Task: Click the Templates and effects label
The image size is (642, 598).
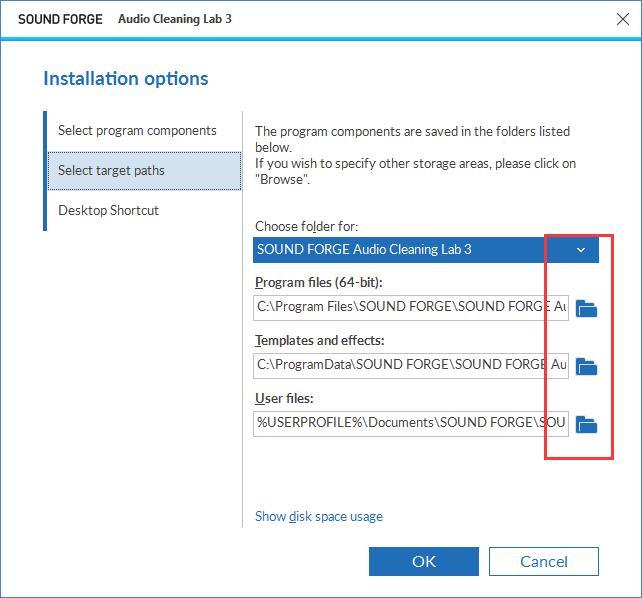Action: pyautogui.click(x=320, y=341)
